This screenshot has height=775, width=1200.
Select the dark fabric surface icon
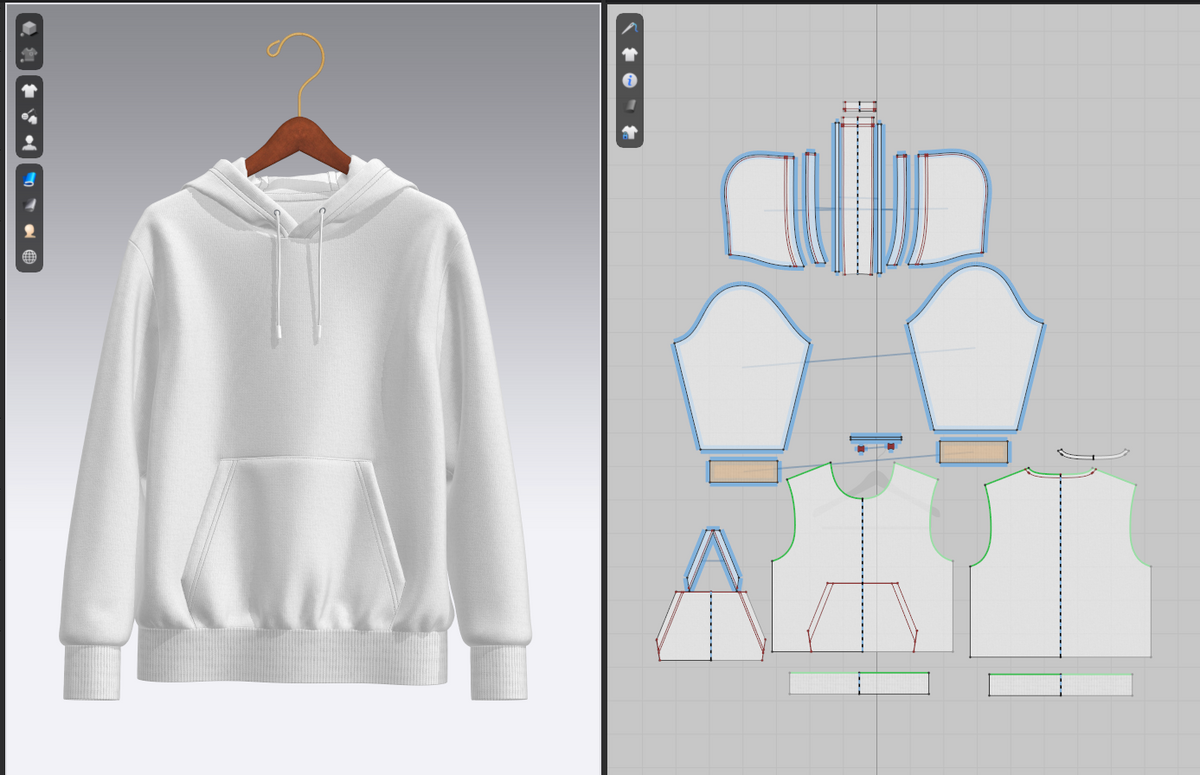pos(29,205)
